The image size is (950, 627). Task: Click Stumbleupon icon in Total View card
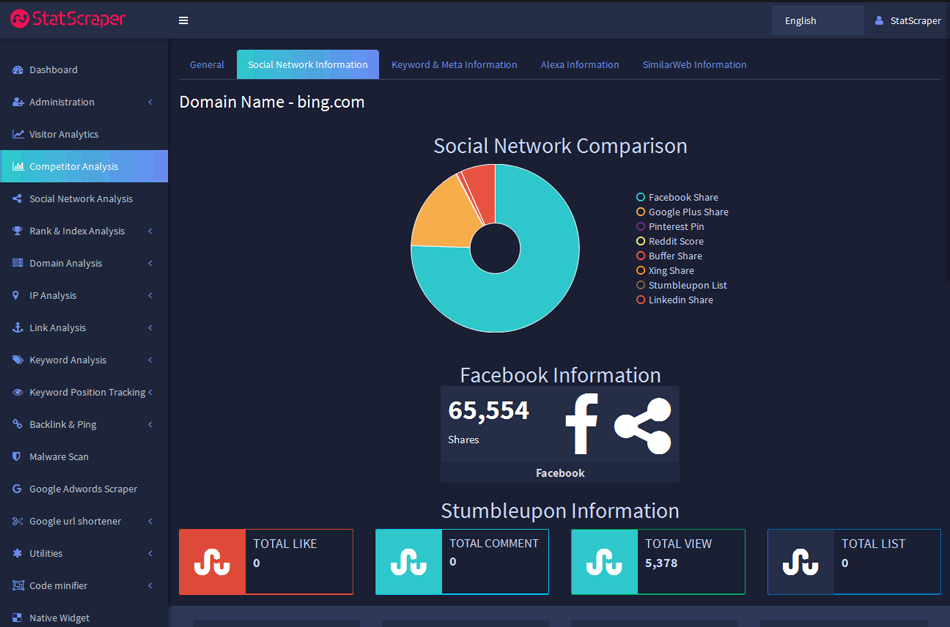pos(604,562)
